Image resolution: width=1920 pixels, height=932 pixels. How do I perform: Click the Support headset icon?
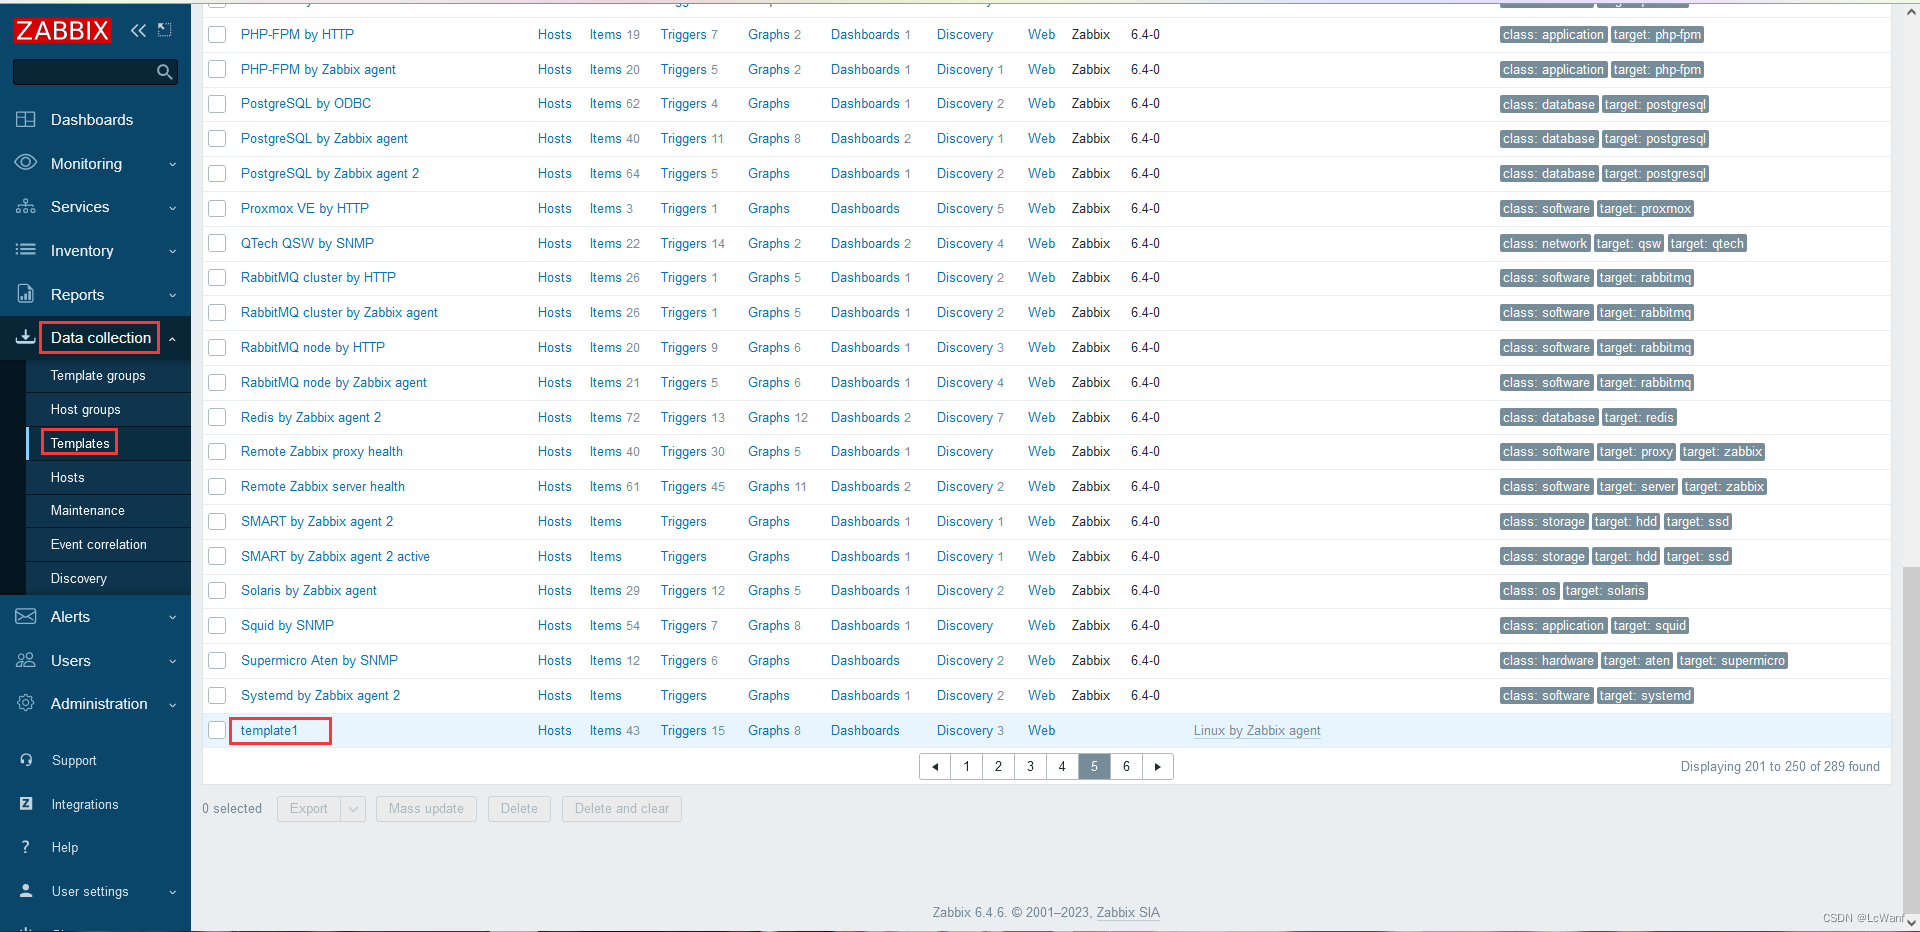[27, 760]
